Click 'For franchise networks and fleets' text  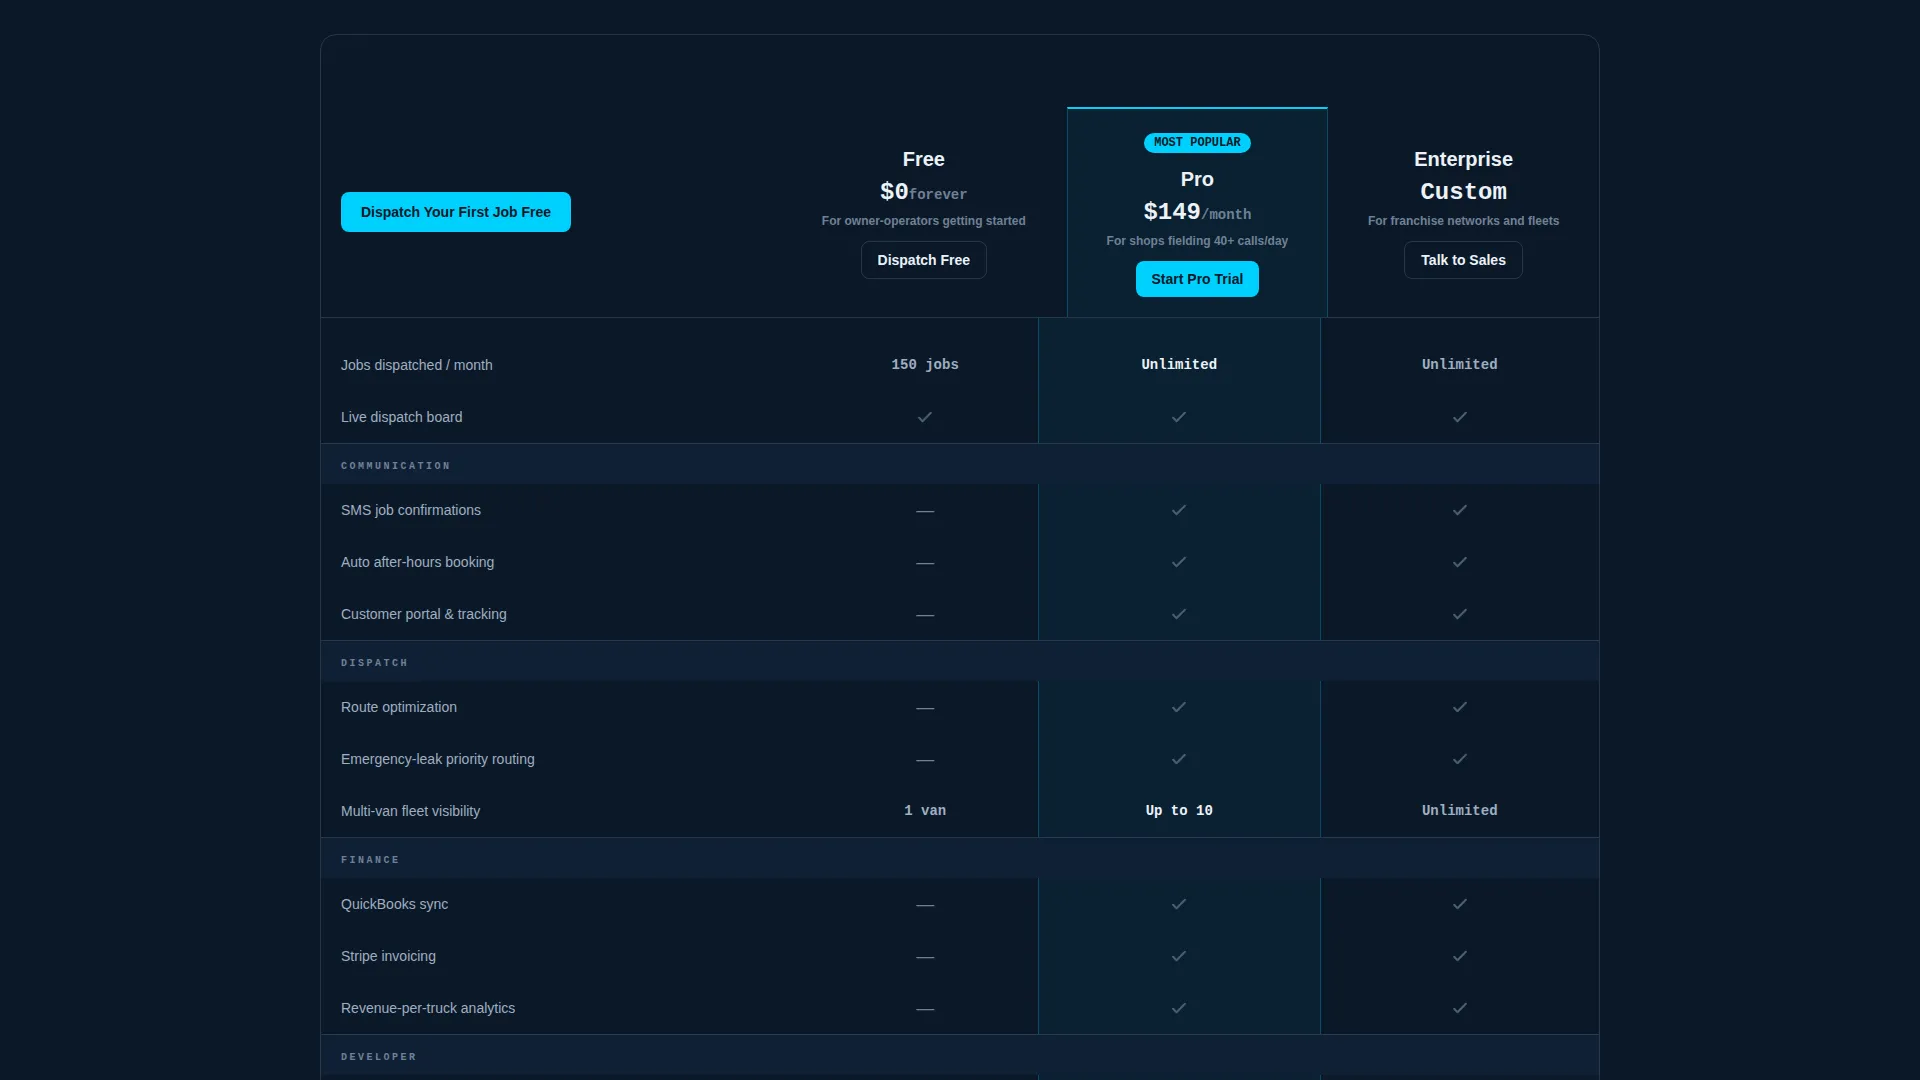(x=1463, y=221)
